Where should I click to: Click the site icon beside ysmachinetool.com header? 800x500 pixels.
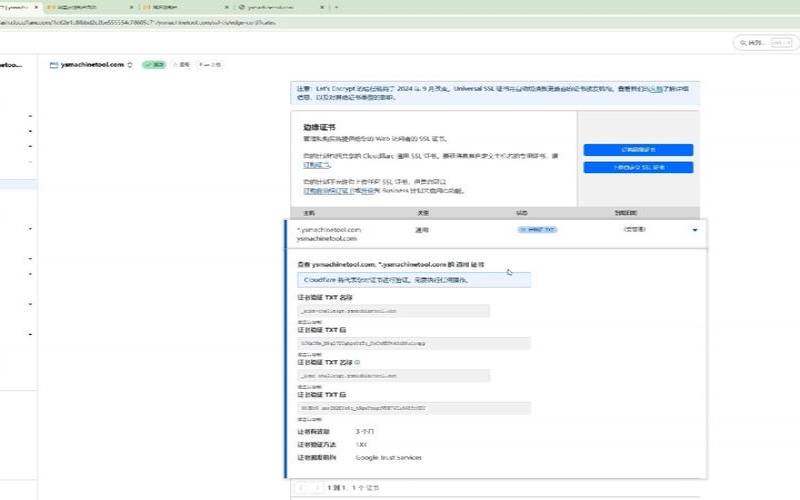[x=54, y=64]
